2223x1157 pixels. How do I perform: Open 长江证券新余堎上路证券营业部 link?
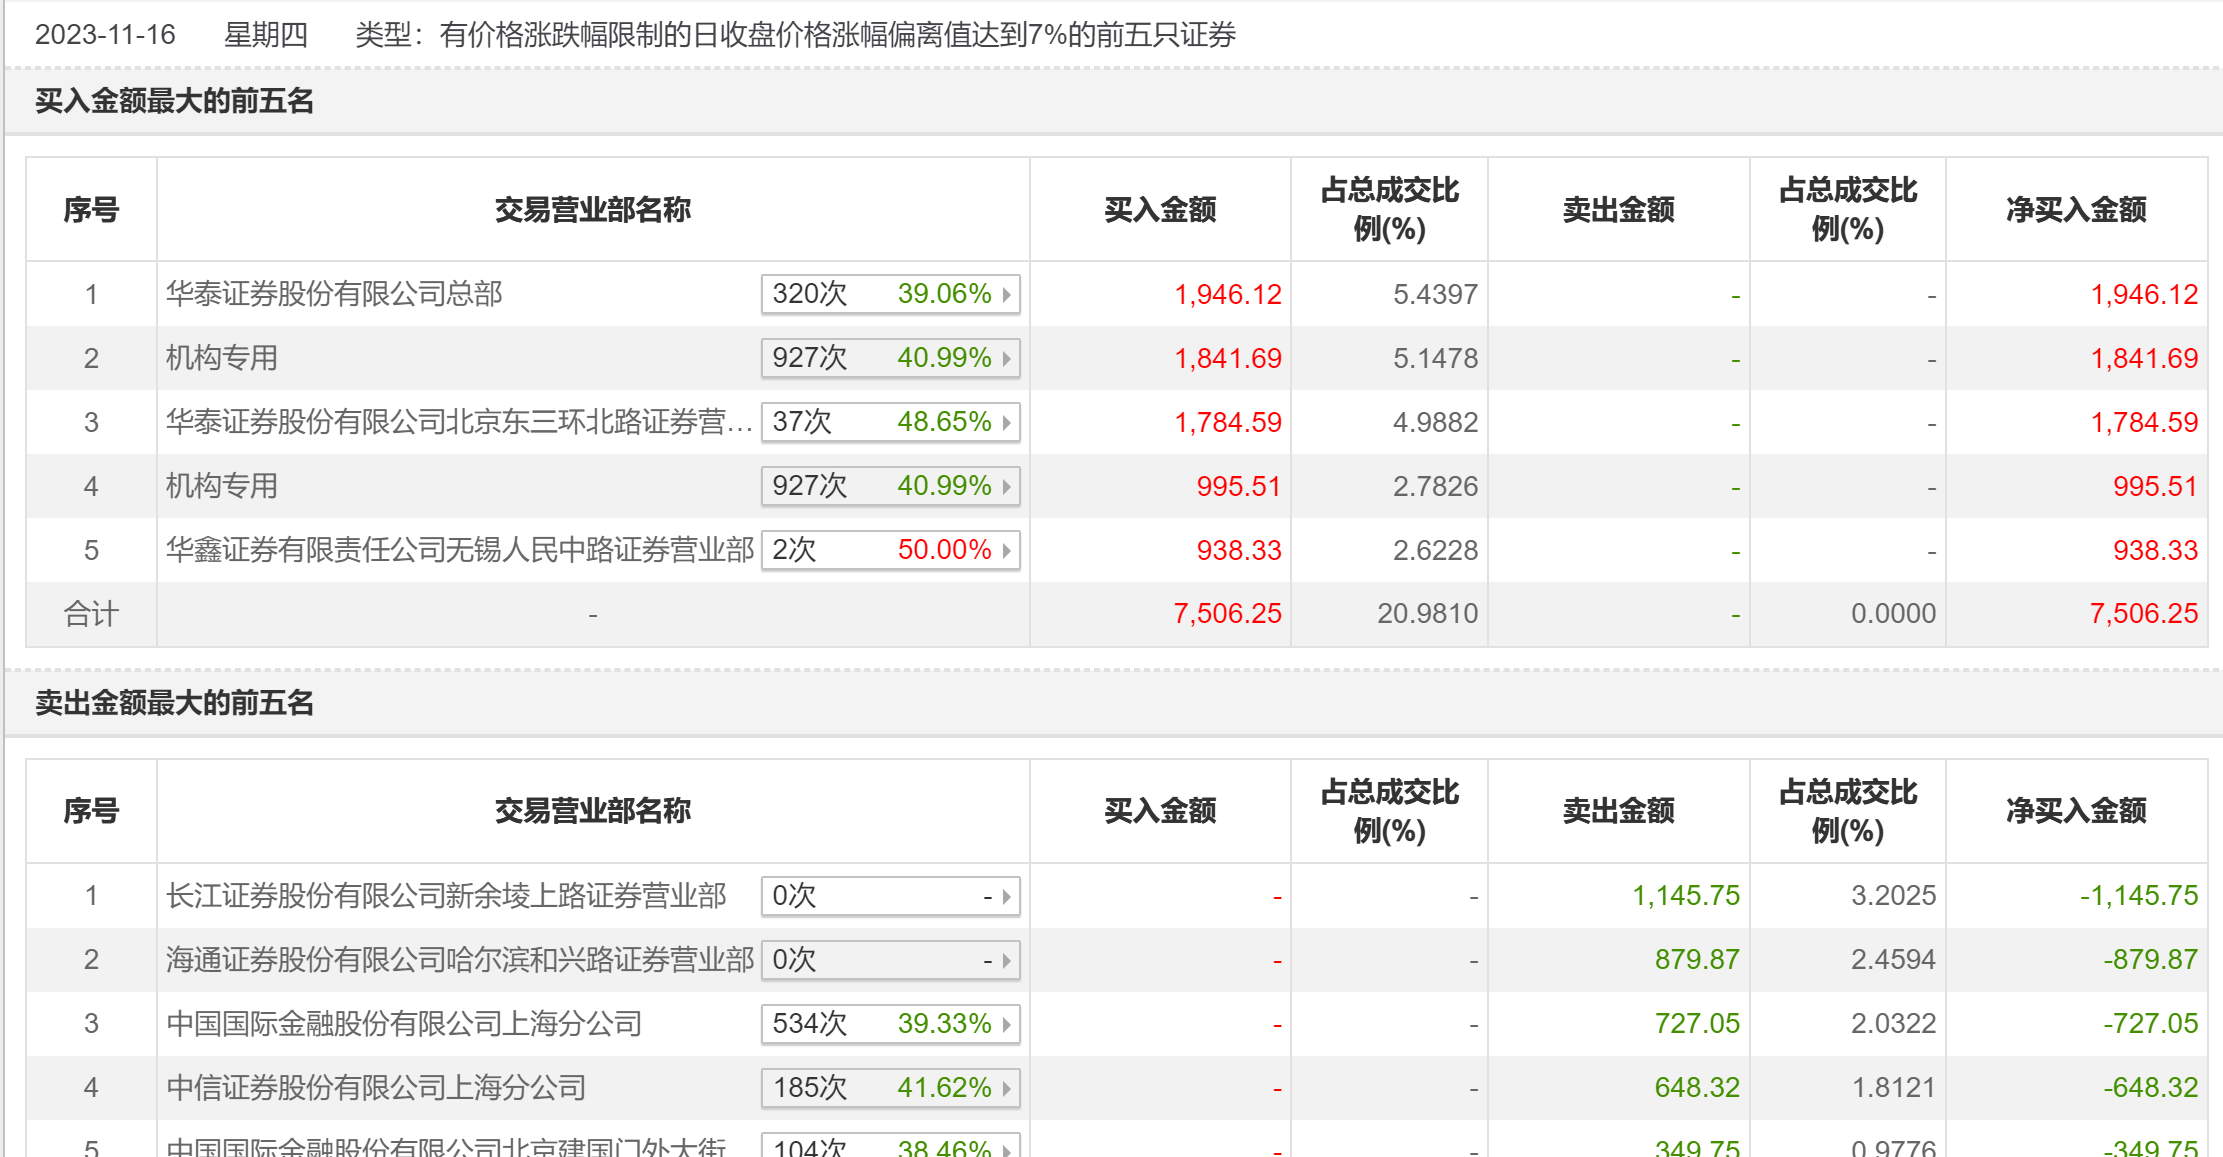click(x=446, y=896)
